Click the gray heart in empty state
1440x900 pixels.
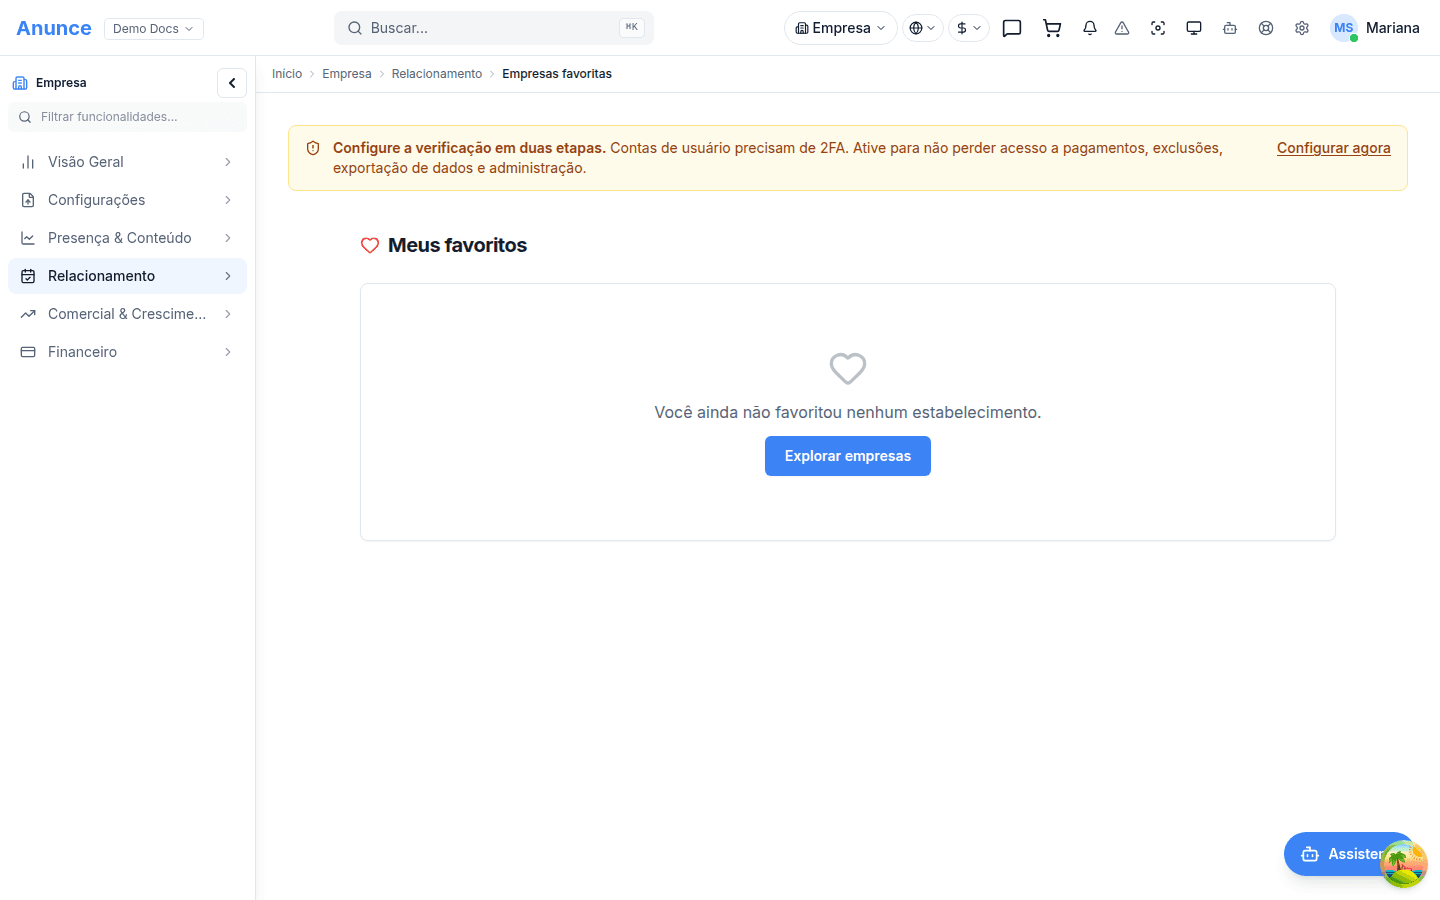click(848, 368)
